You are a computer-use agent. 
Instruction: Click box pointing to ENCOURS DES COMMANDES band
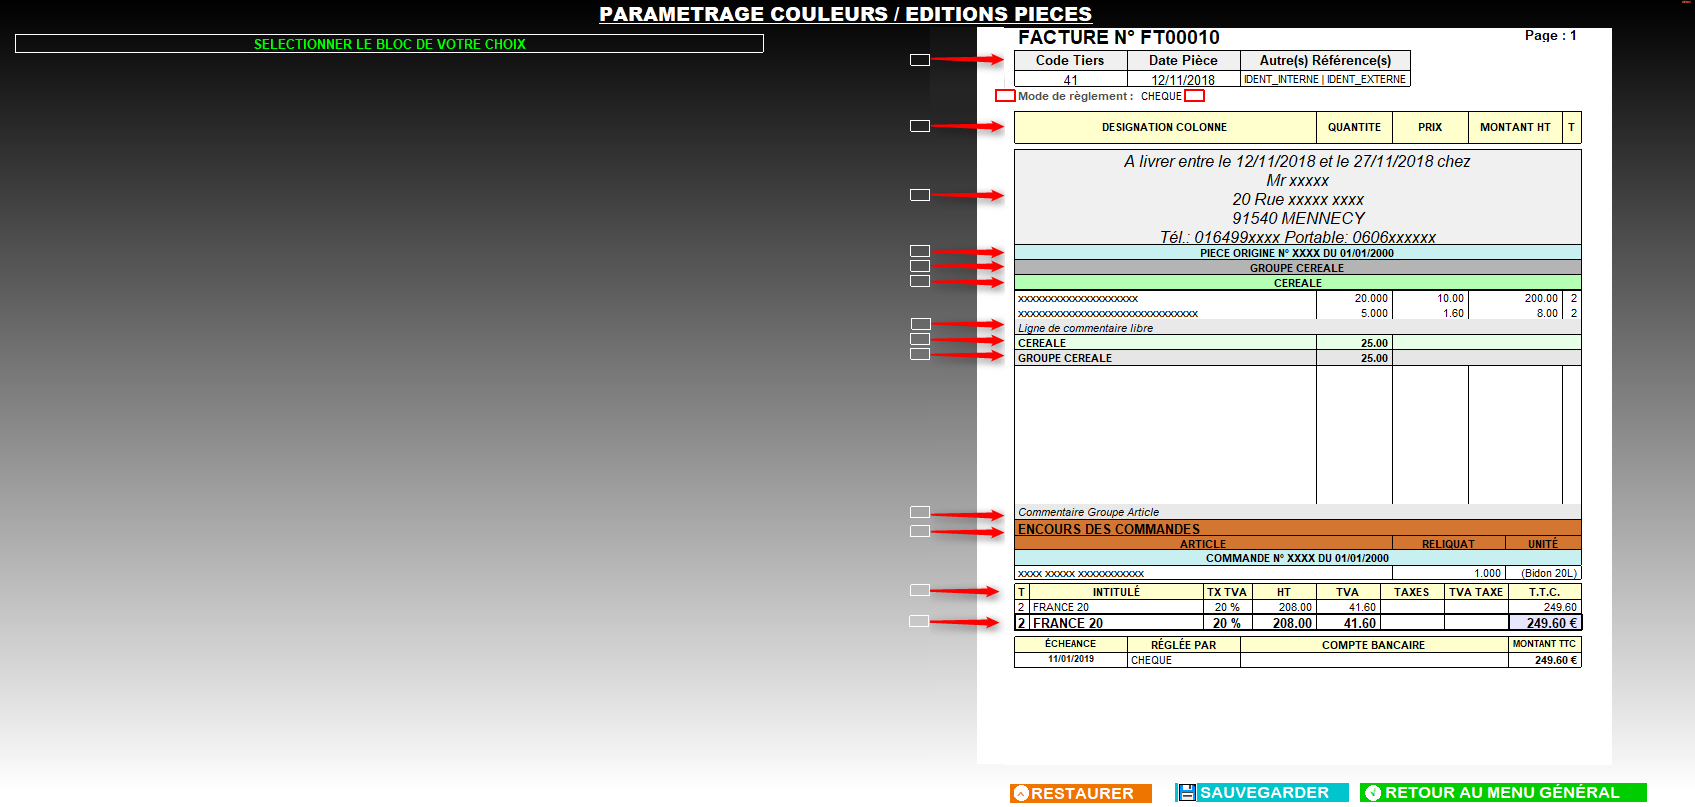click(920, 531)
